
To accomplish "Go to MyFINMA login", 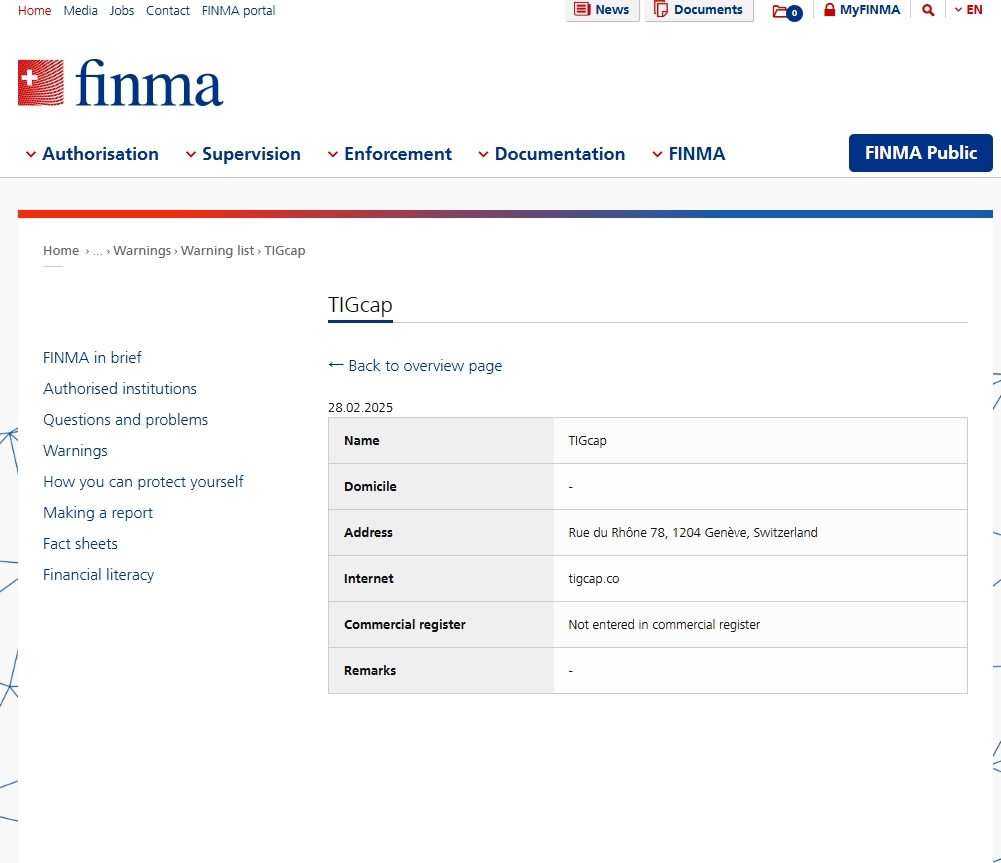I will [862, 10].
